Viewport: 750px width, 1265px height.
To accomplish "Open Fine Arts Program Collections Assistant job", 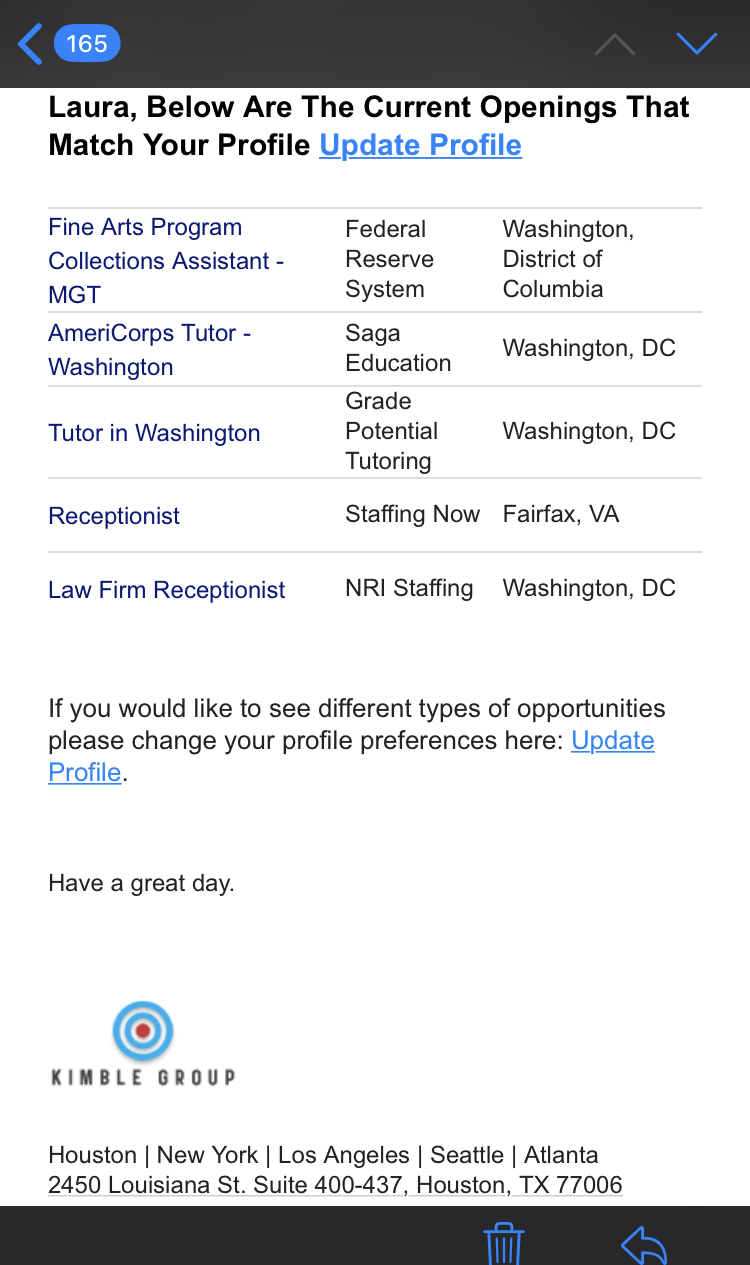I will [x=166, y=261].
